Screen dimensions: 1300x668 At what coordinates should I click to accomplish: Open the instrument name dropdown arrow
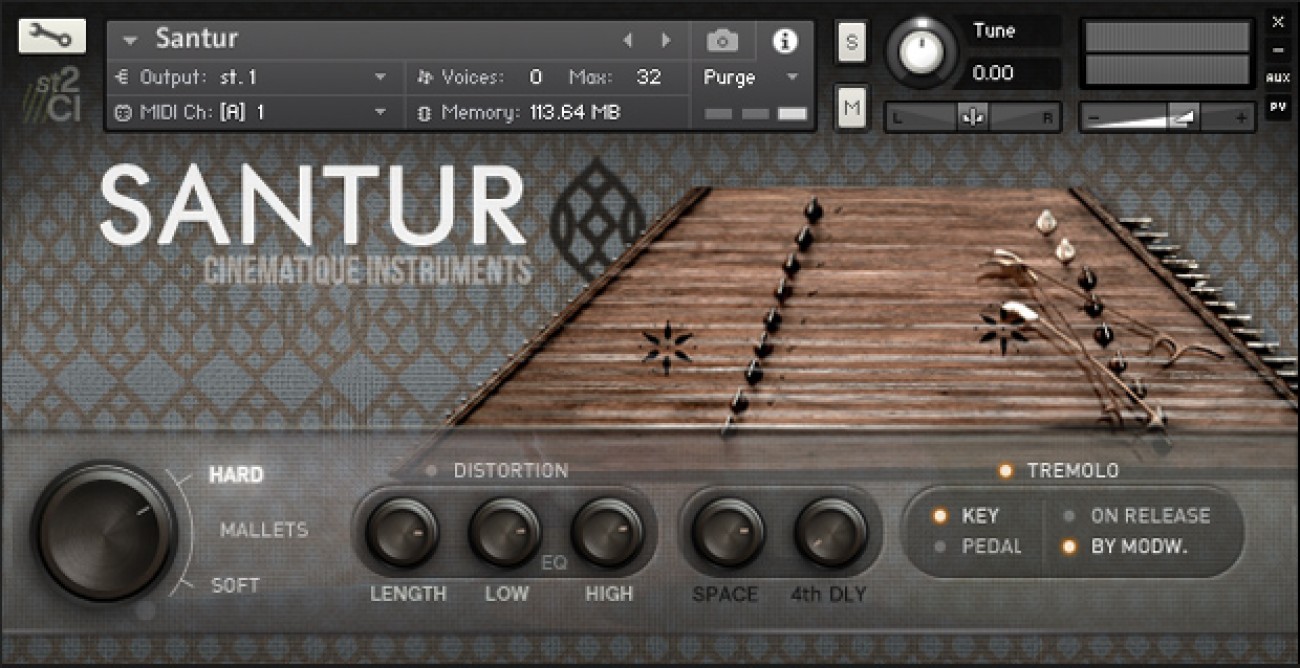coord(130,41)
